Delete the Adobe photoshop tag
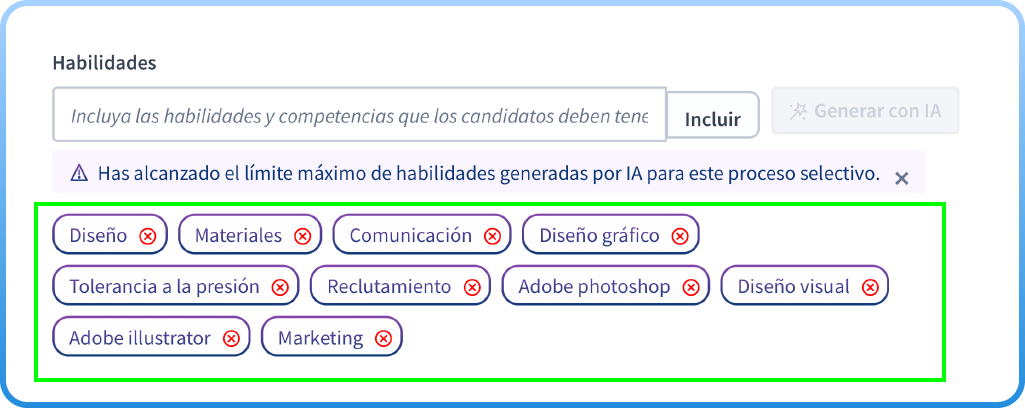1025x408 pixels. [x=690, y=287]
